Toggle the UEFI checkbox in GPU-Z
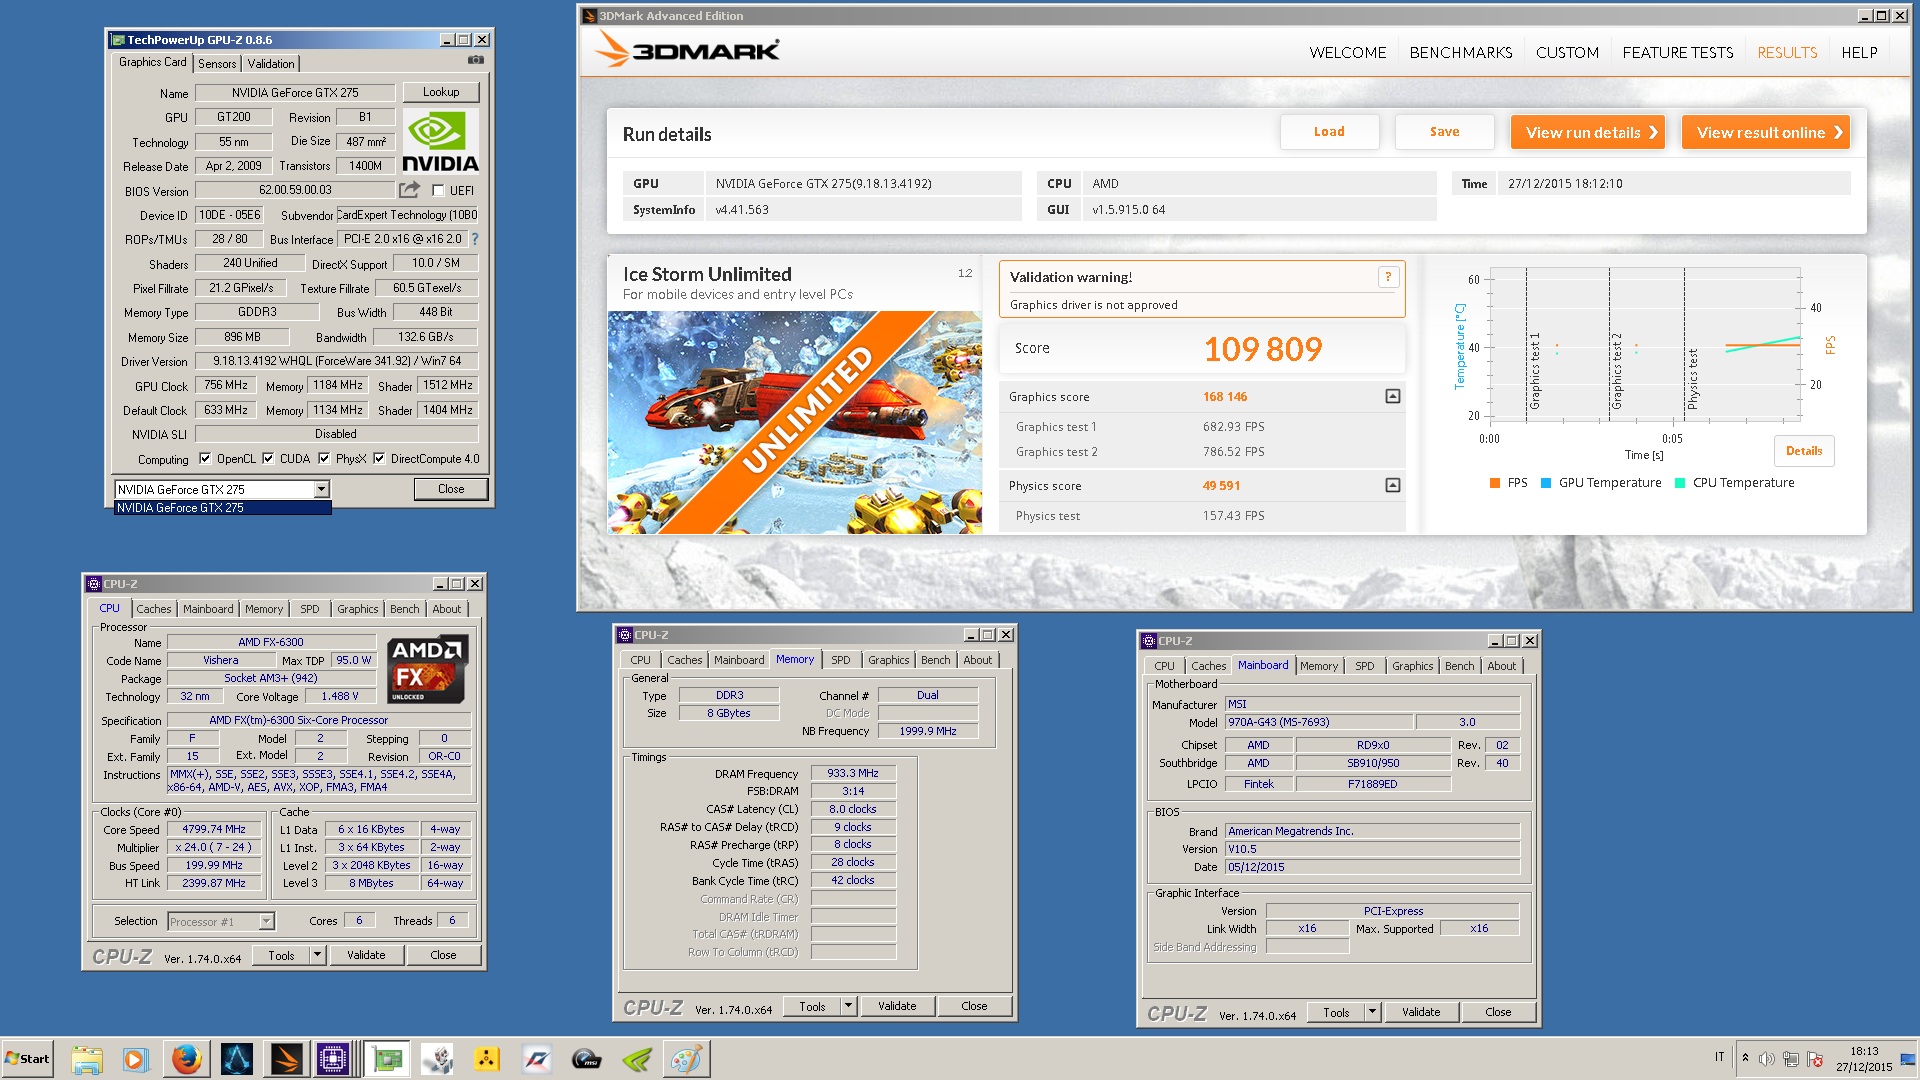1920x1080 pixels. tap(438, 191)
